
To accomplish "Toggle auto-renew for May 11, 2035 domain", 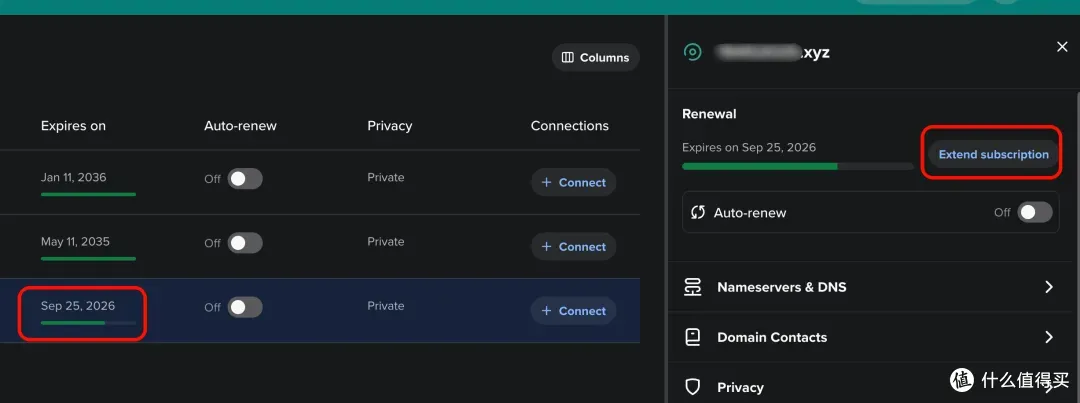I will (244, 243).
